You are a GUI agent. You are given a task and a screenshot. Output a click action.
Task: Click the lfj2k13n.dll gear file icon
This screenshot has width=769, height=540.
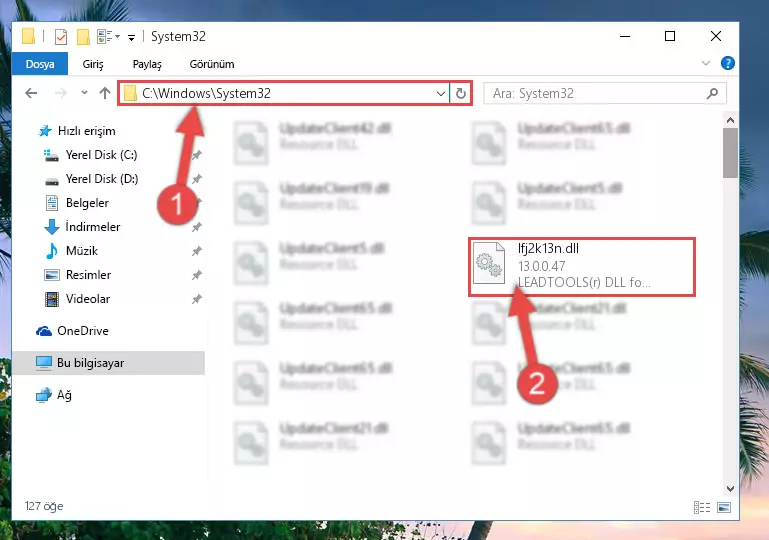click(x=488, y=263)
